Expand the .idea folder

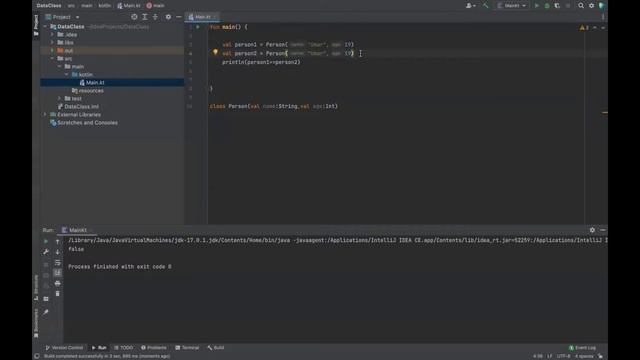coord(52,35)
